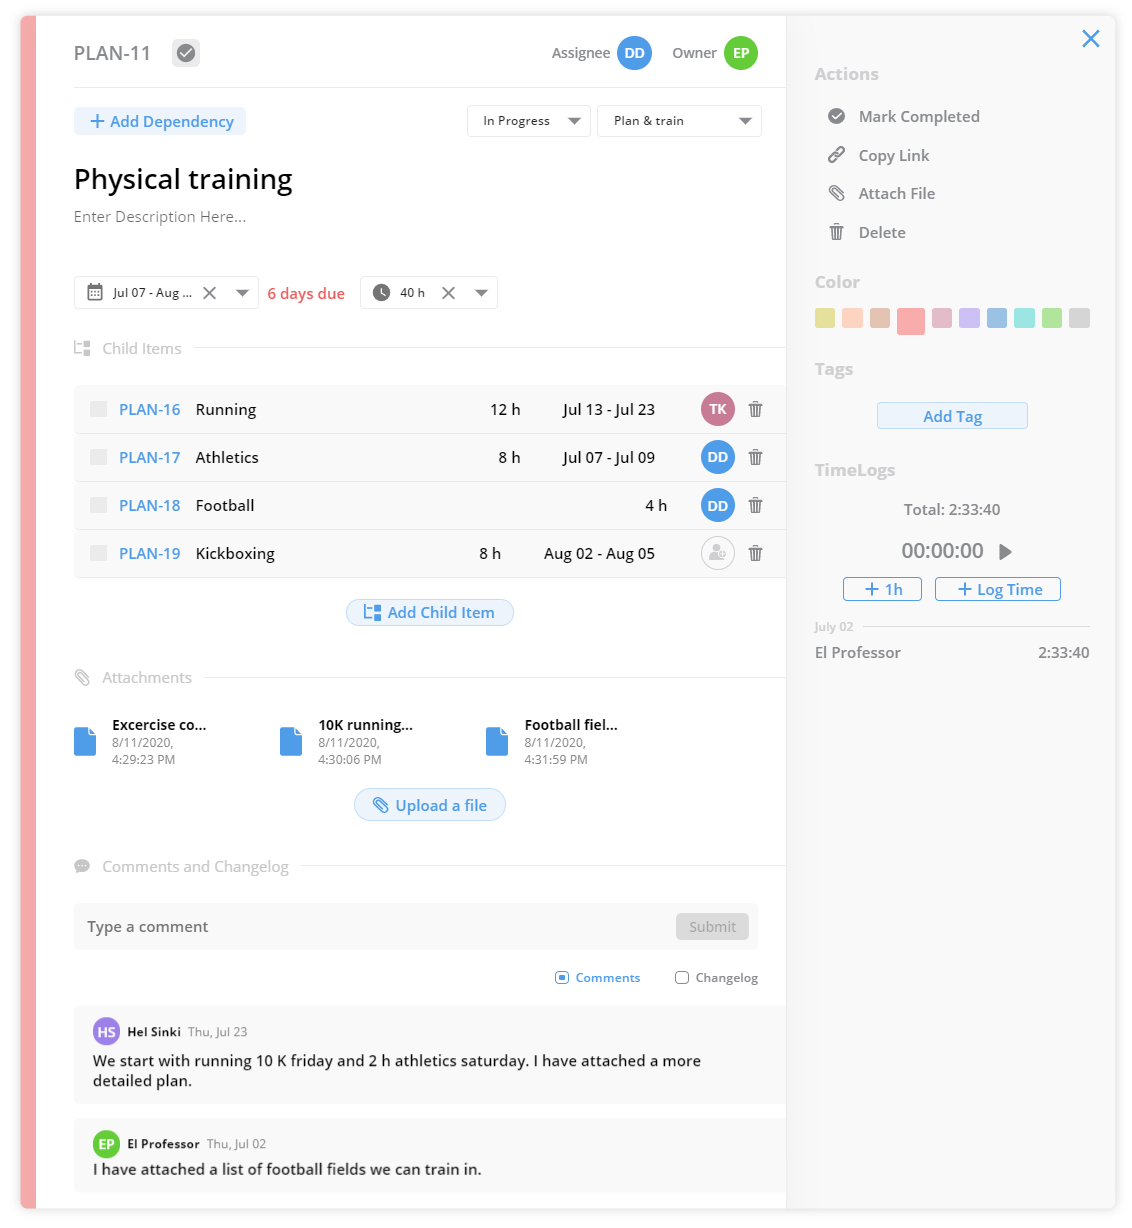Choose Attach File action
The image size is (1132, 1228).
click(882, 193)
